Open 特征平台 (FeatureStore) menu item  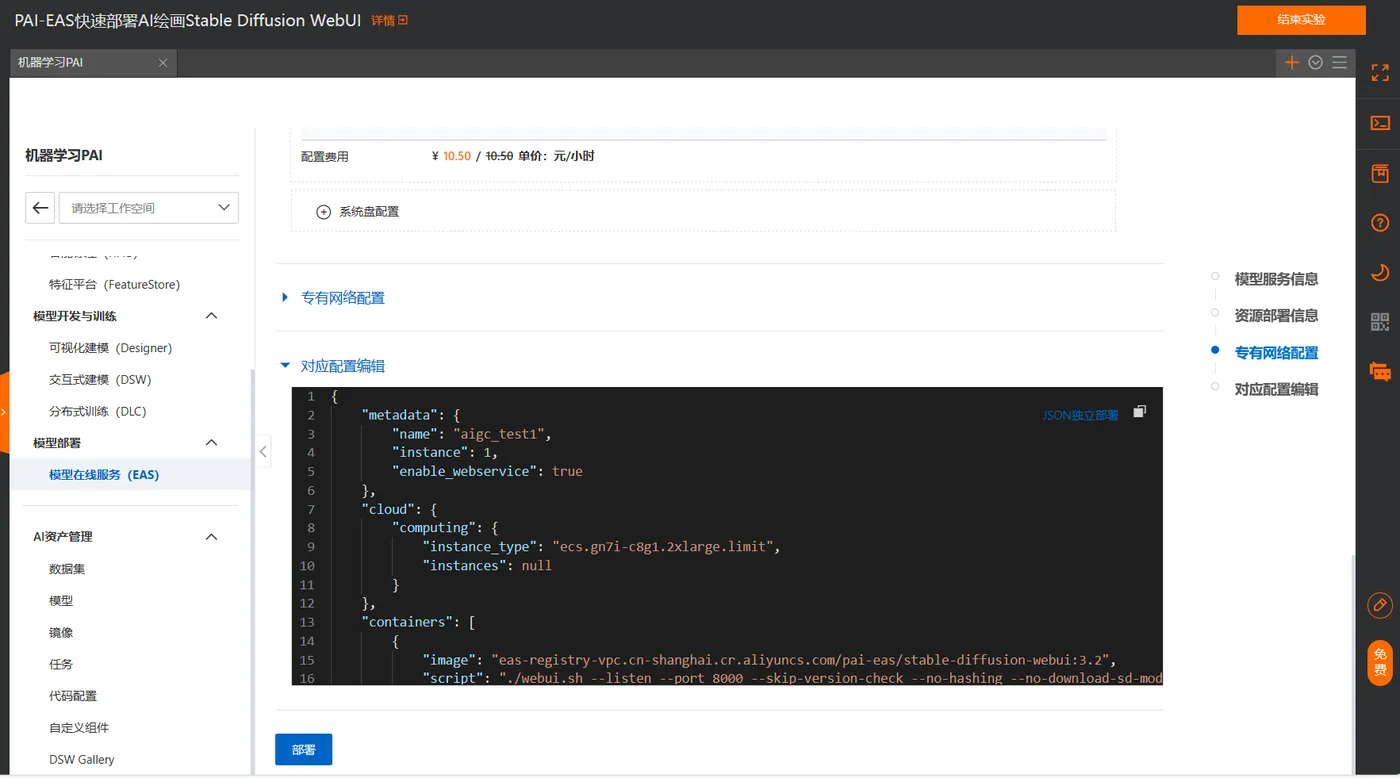coord(114,285)
